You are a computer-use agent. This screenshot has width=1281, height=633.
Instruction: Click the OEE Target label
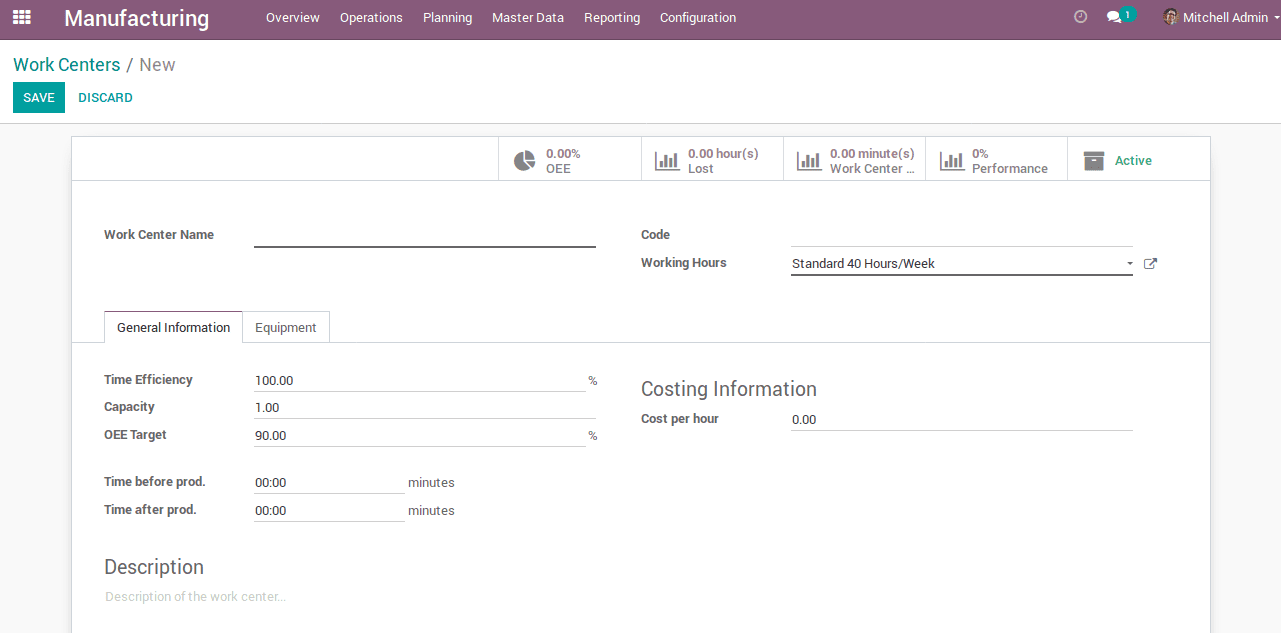[x=135, y=435]
